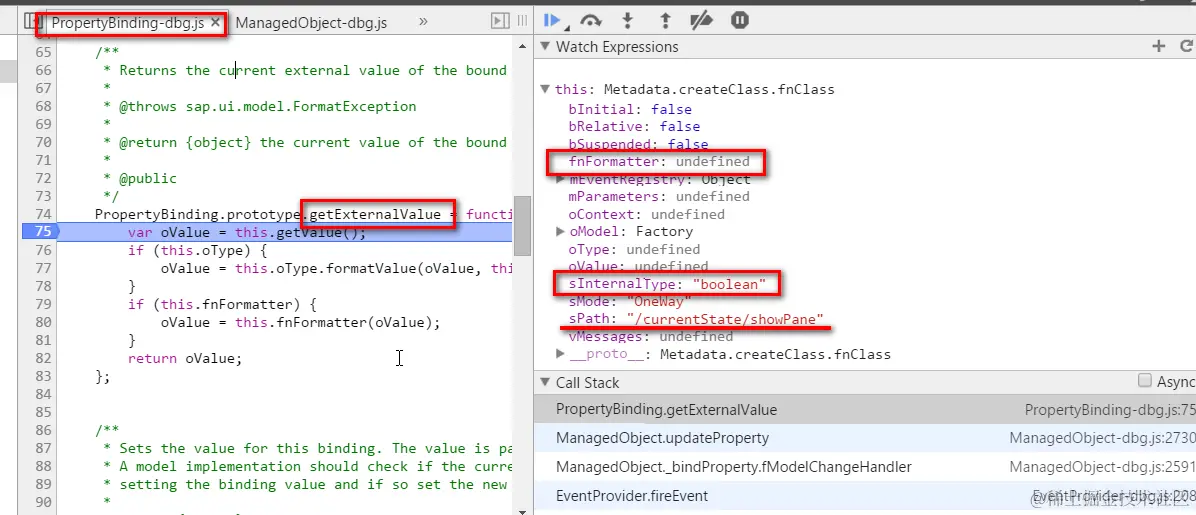Set a breakpoint on line 74
Screen dimensions: 1196x515
pyautogui.click(x=43, y=214)
